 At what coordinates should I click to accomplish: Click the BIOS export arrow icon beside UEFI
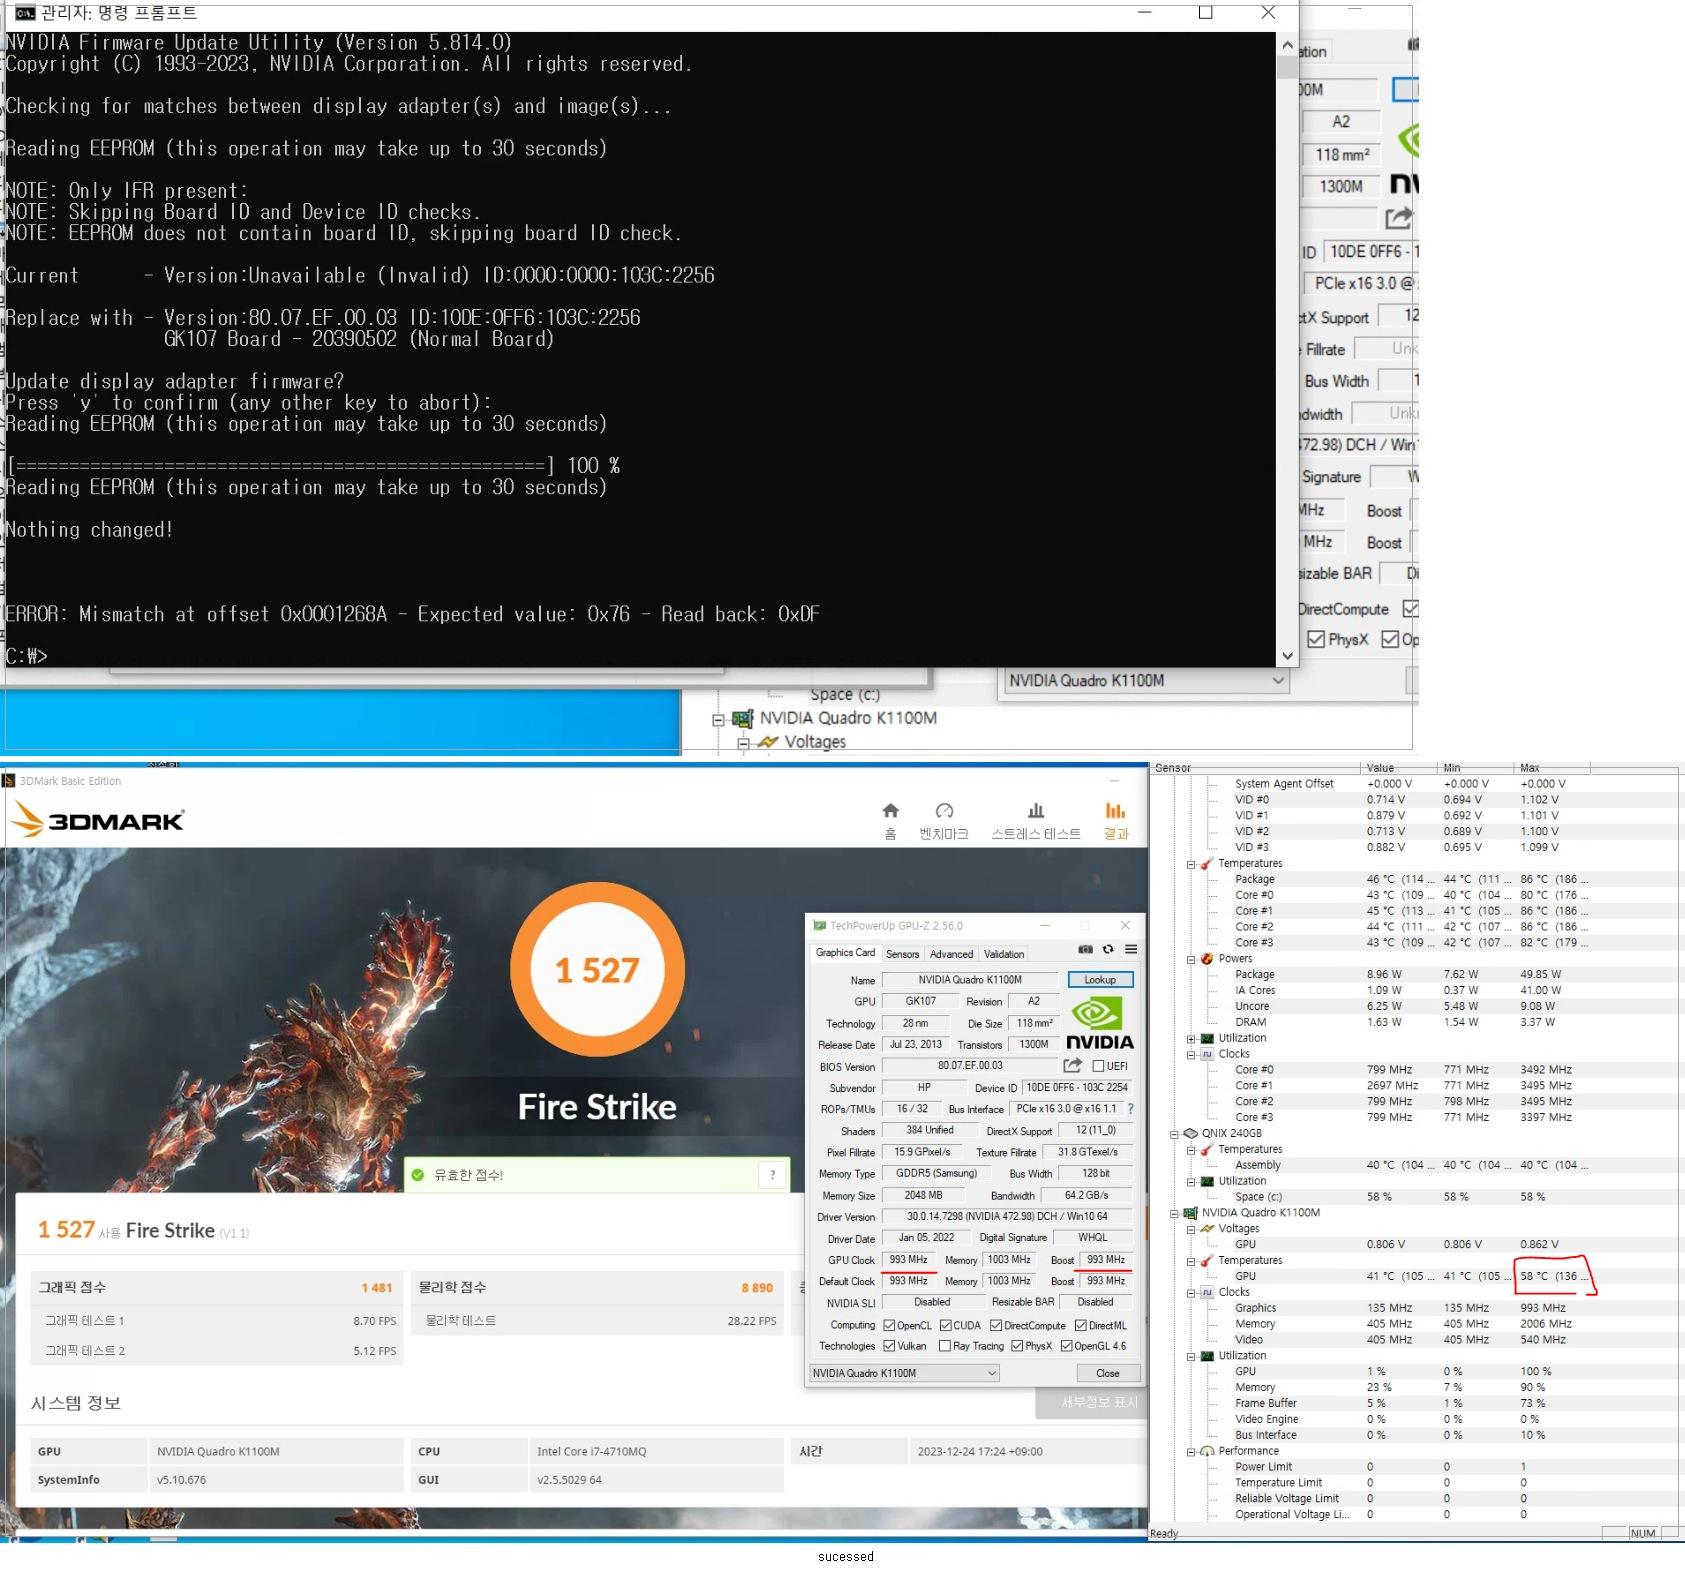tap(1073, 1065)
